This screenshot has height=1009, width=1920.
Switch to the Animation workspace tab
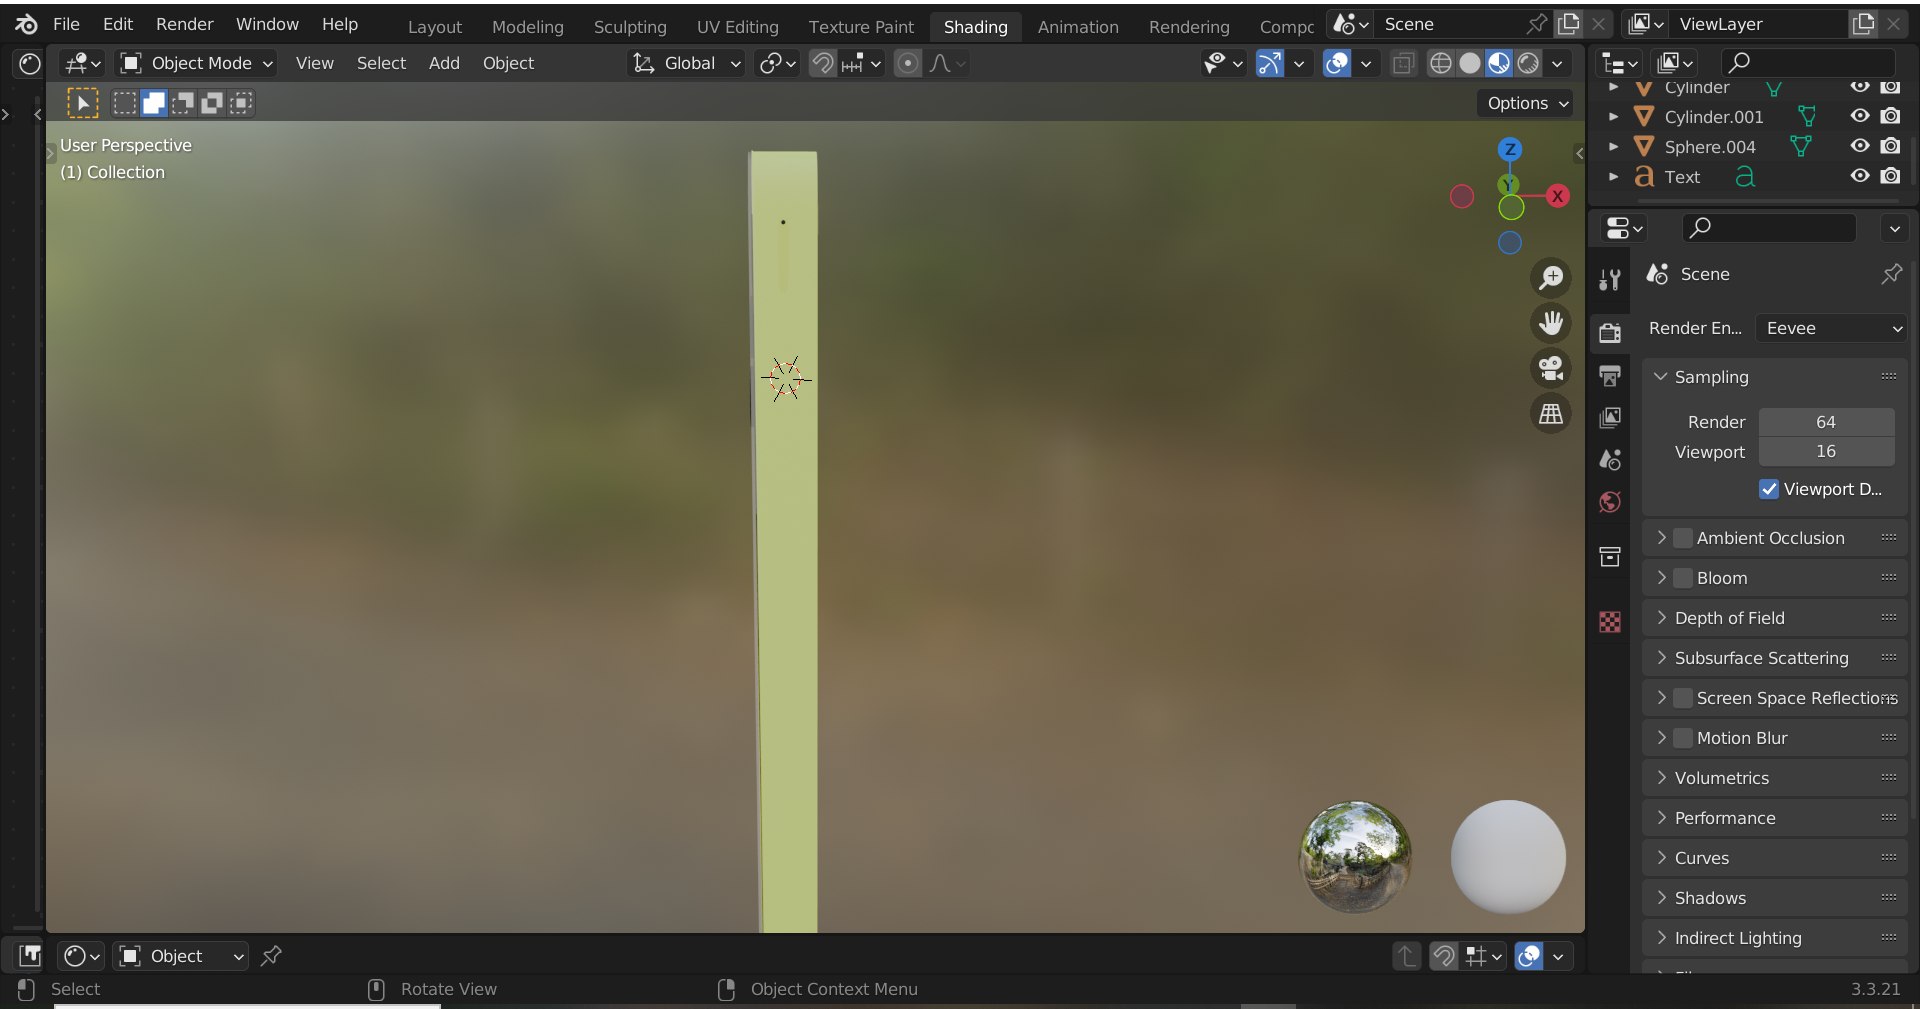(1077, 27)
